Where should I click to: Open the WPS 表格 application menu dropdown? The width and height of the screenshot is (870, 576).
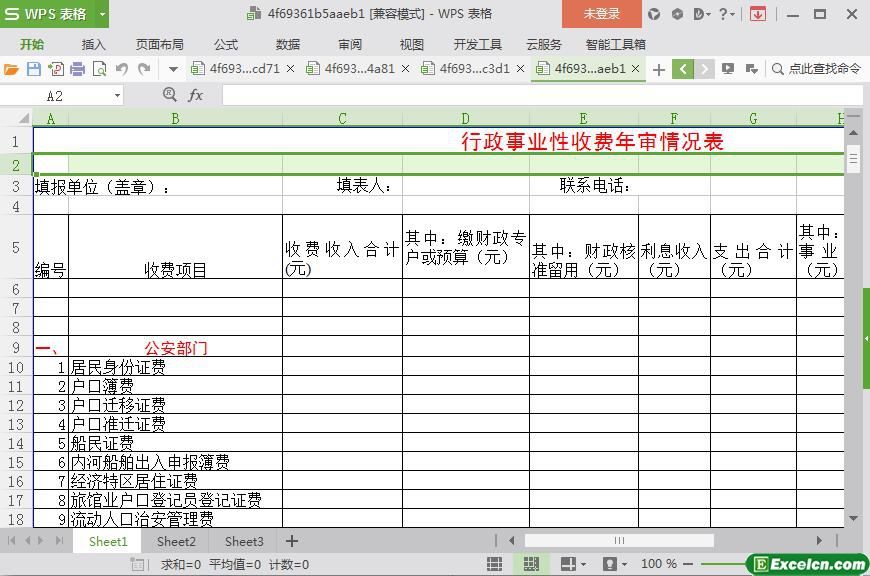55,14
